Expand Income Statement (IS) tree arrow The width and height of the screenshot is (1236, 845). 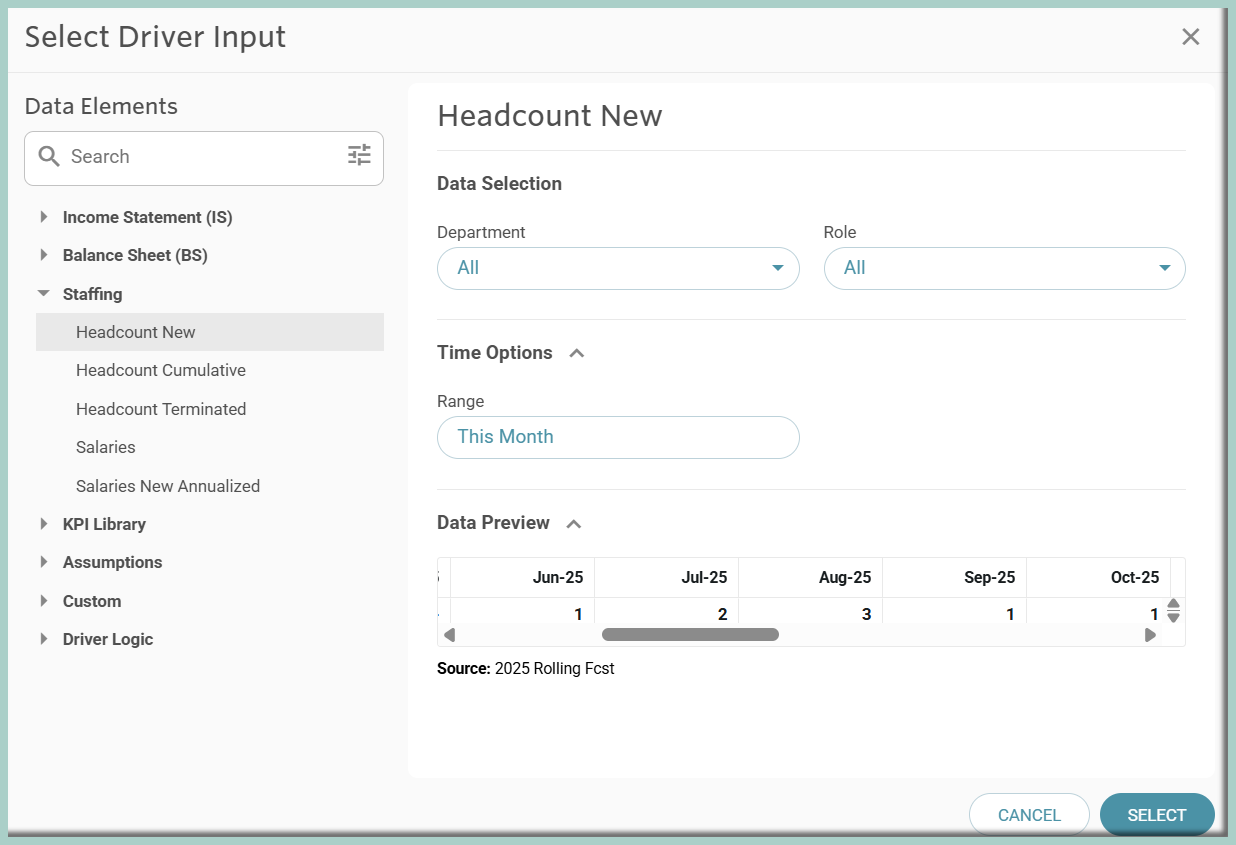tap(43, 217)
